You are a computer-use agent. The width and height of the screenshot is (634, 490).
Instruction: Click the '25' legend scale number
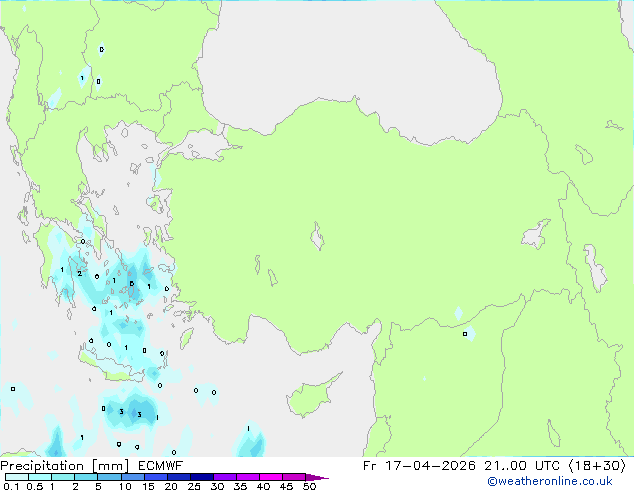pos(194,486)
